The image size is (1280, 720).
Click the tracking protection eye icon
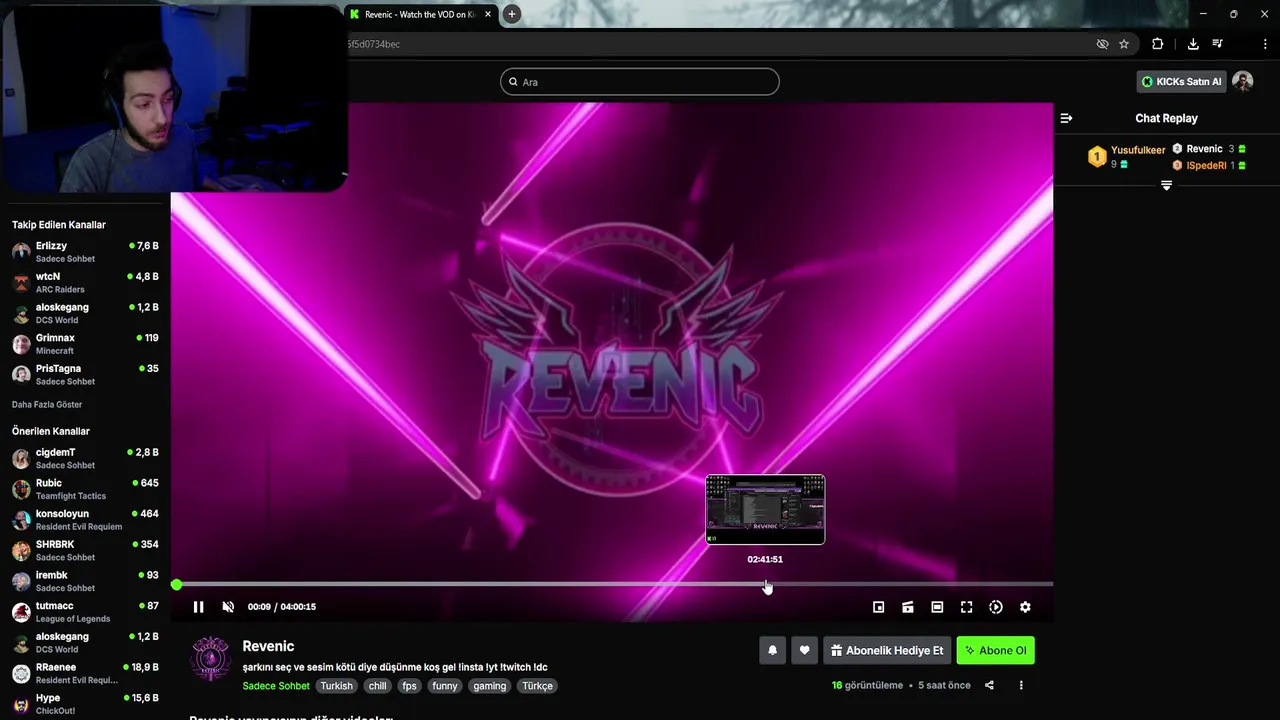(1102, 44)
